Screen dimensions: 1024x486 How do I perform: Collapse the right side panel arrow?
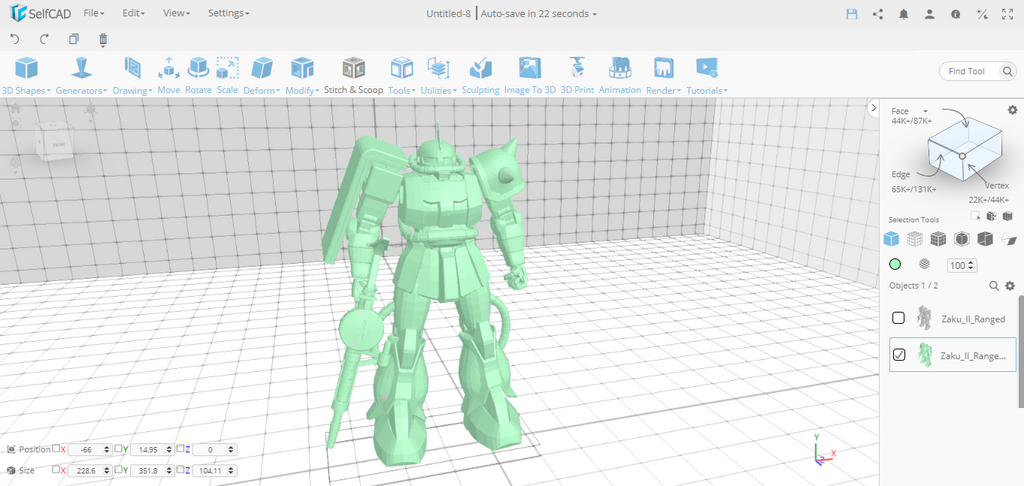point(874,108)
